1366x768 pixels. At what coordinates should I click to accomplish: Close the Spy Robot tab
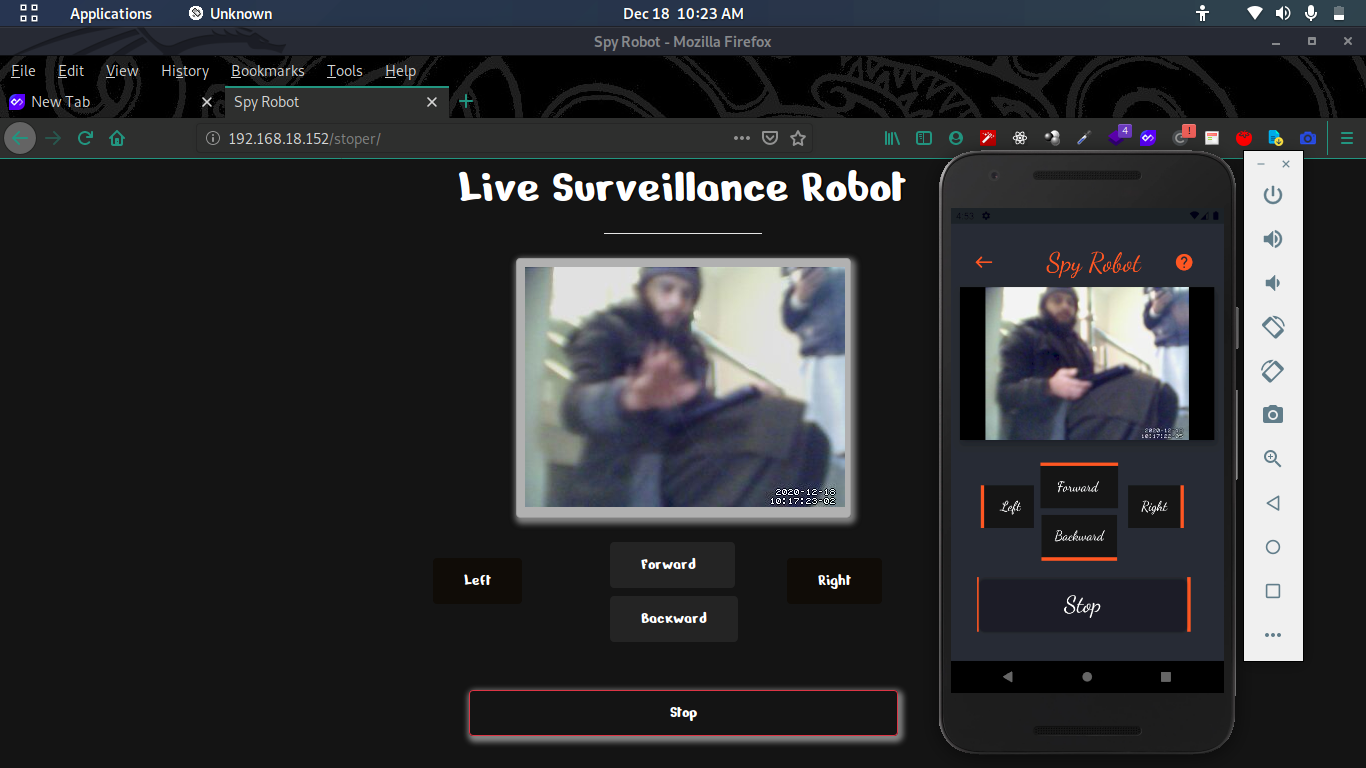pyautogui.click(x=432, y=102)
